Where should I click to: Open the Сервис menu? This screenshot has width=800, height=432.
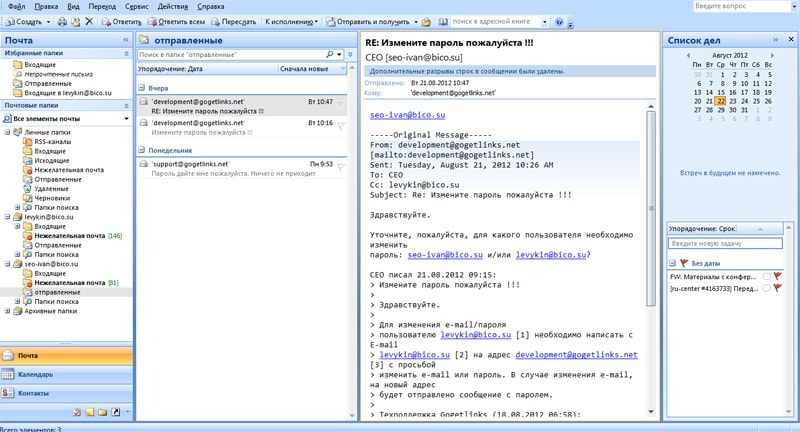[x=136, y=7]
